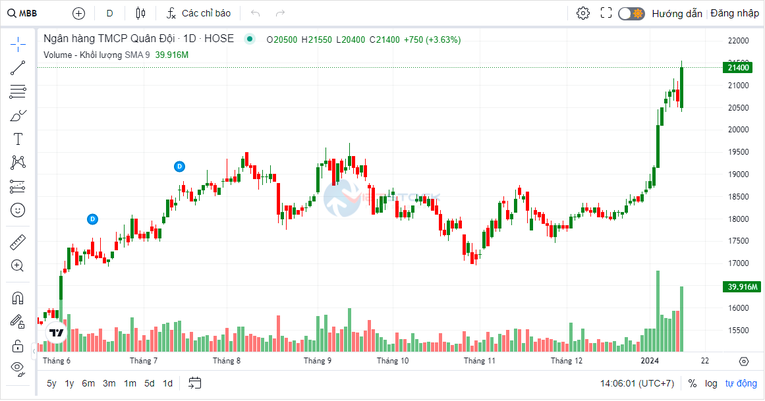
Task: Change the D timeframe interval
Action: pyautogui.click(x=110, y=13)
